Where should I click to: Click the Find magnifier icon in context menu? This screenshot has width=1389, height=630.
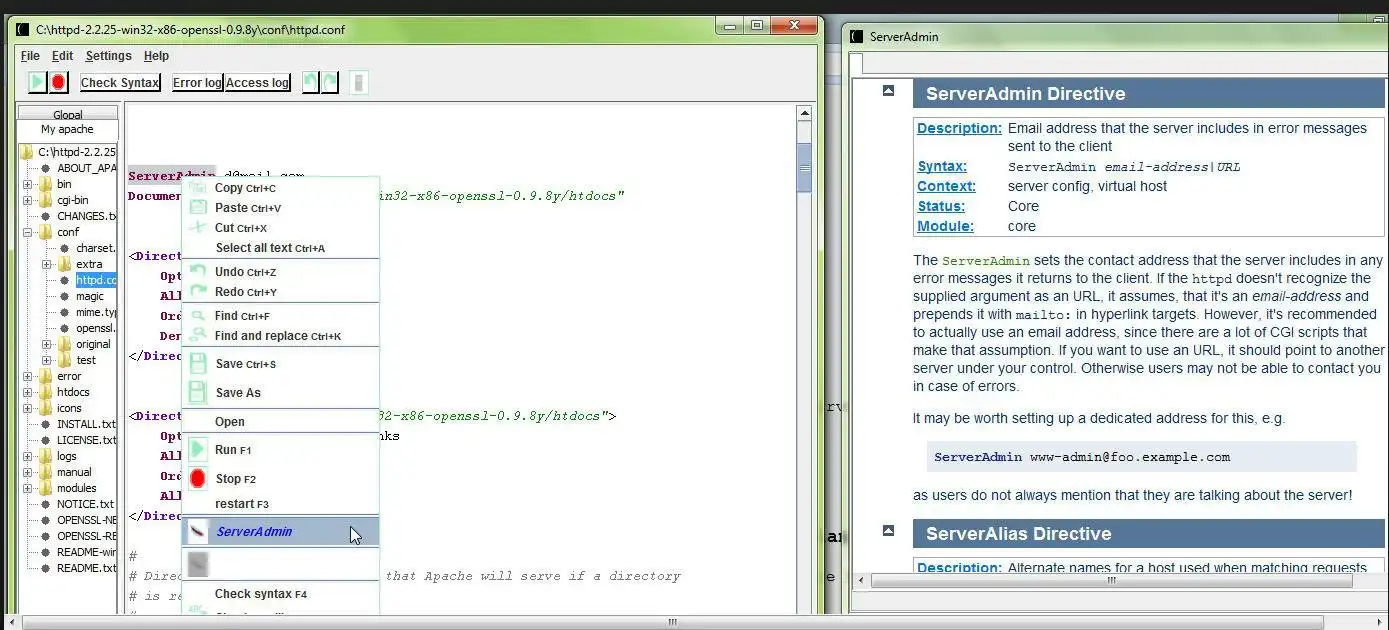point(198,316)
